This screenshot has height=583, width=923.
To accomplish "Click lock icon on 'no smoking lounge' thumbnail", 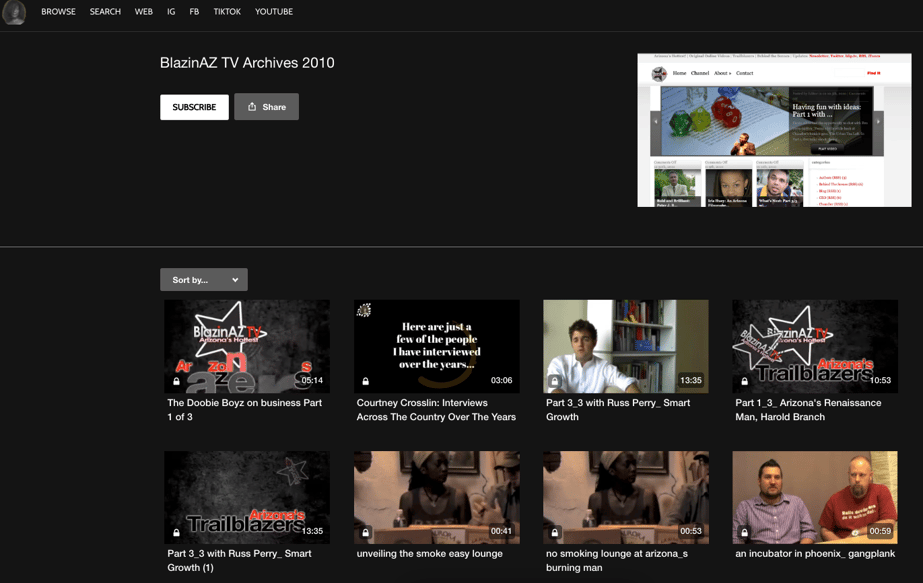I will pos(555,532).
